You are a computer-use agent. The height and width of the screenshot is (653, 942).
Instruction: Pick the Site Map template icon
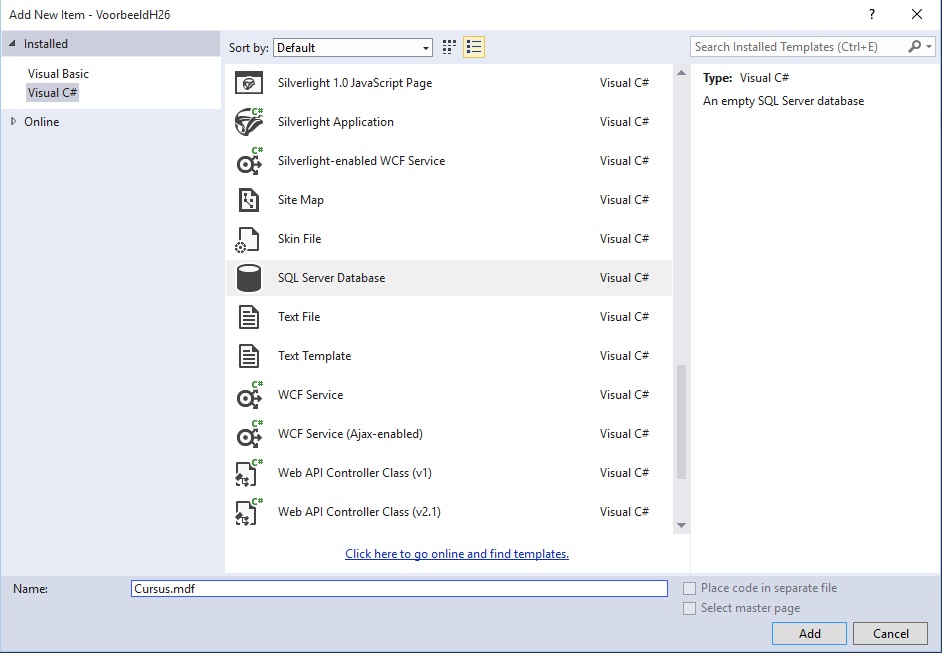pyautogui.click(x=249, y=200)
